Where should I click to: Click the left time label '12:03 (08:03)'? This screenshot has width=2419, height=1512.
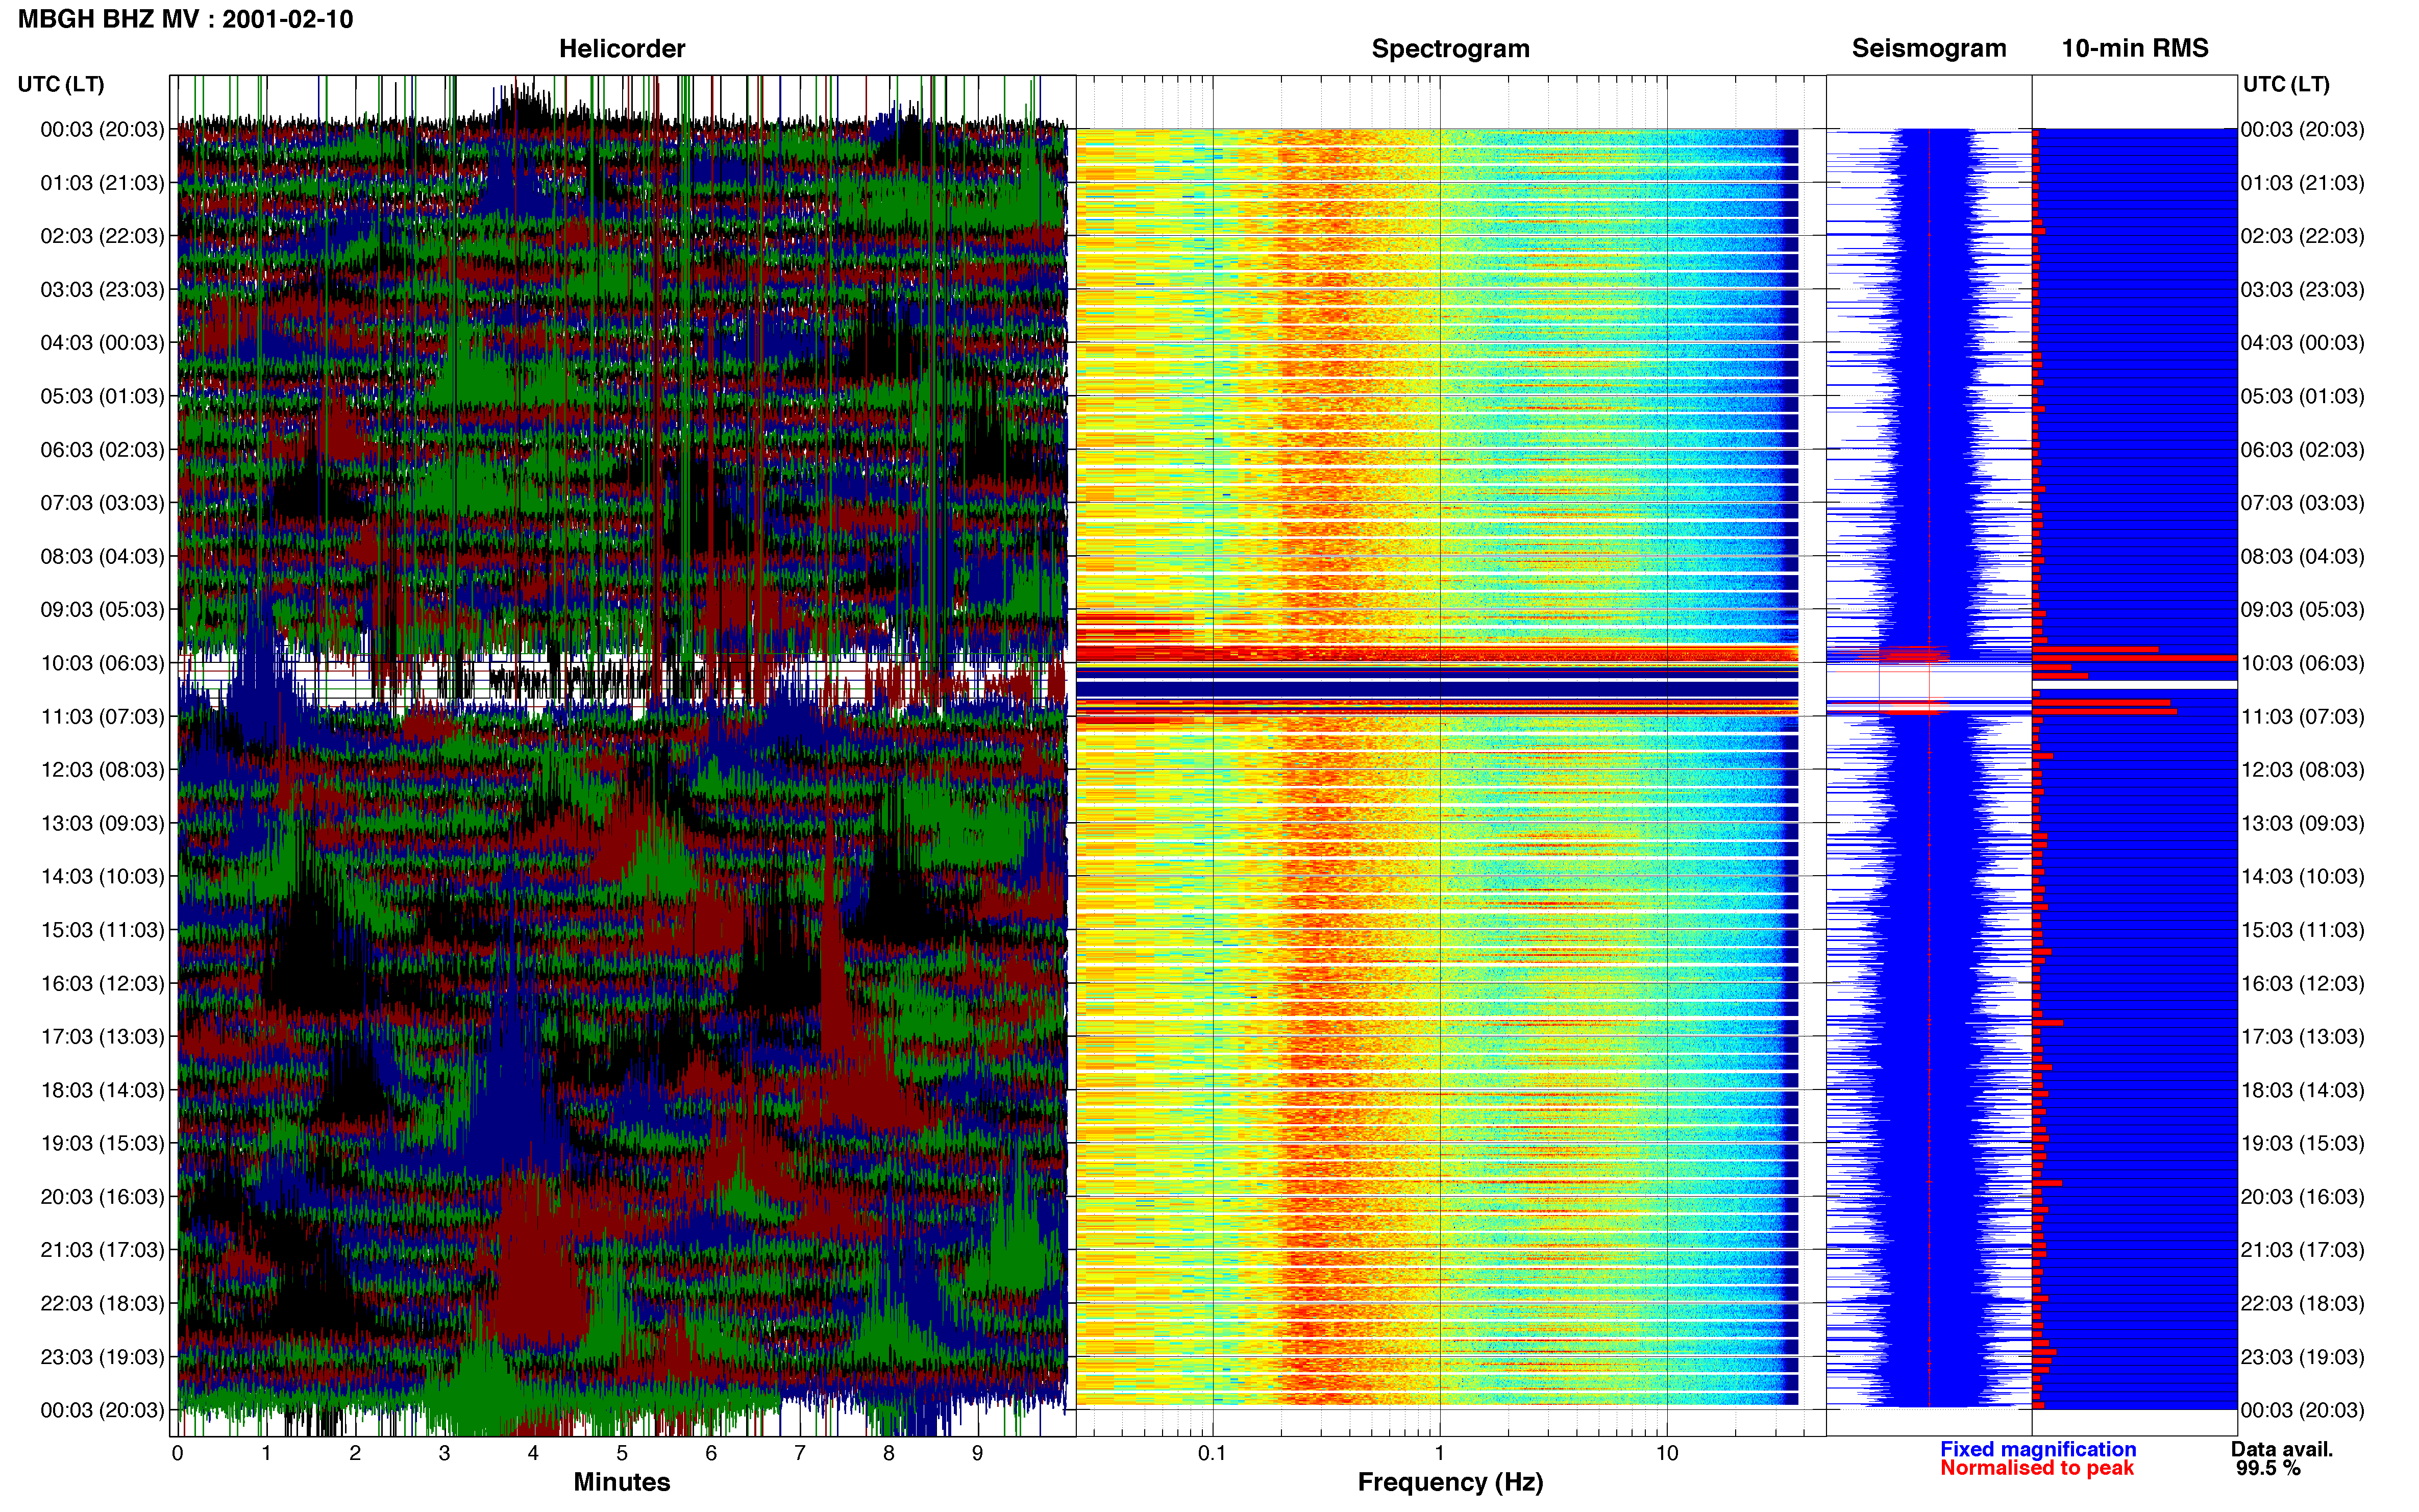pos(102,770)
